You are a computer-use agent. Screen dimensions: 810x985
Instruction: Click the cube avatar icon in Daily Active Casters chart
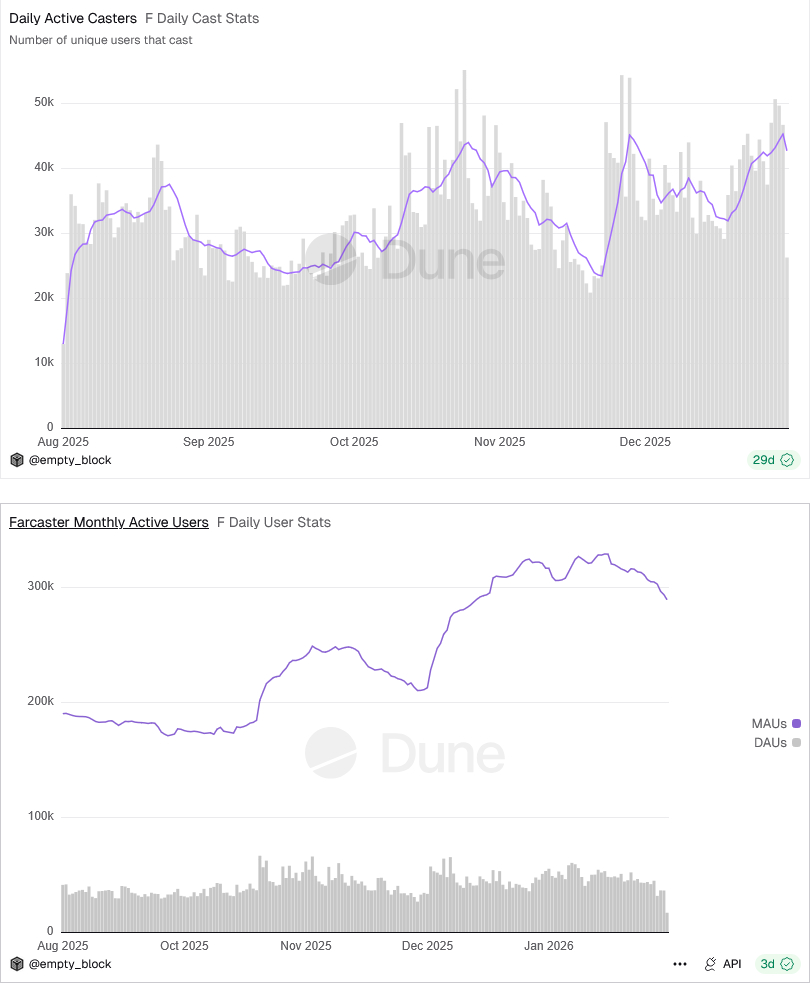coord(16,460)
